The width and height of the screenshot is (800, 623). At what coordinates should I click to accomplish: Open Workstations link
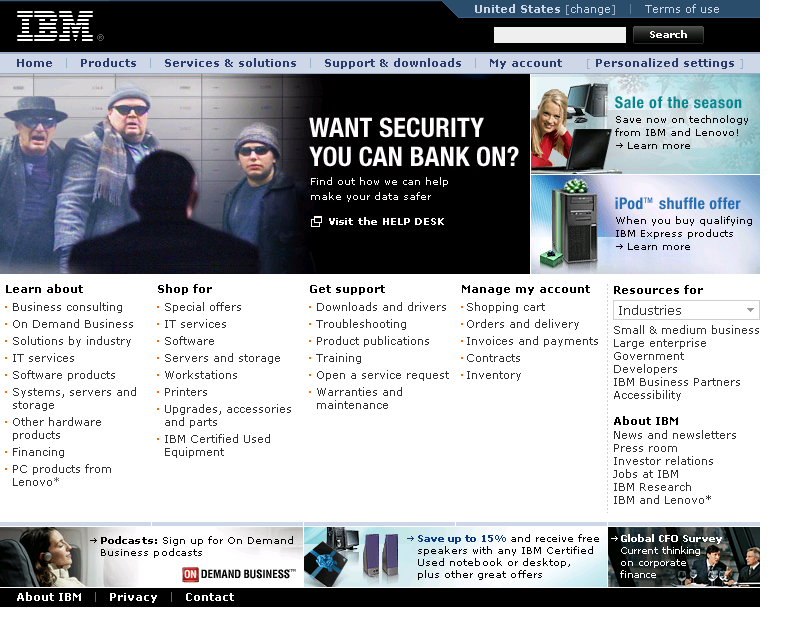pyautogui.click(x=201, y=375)
